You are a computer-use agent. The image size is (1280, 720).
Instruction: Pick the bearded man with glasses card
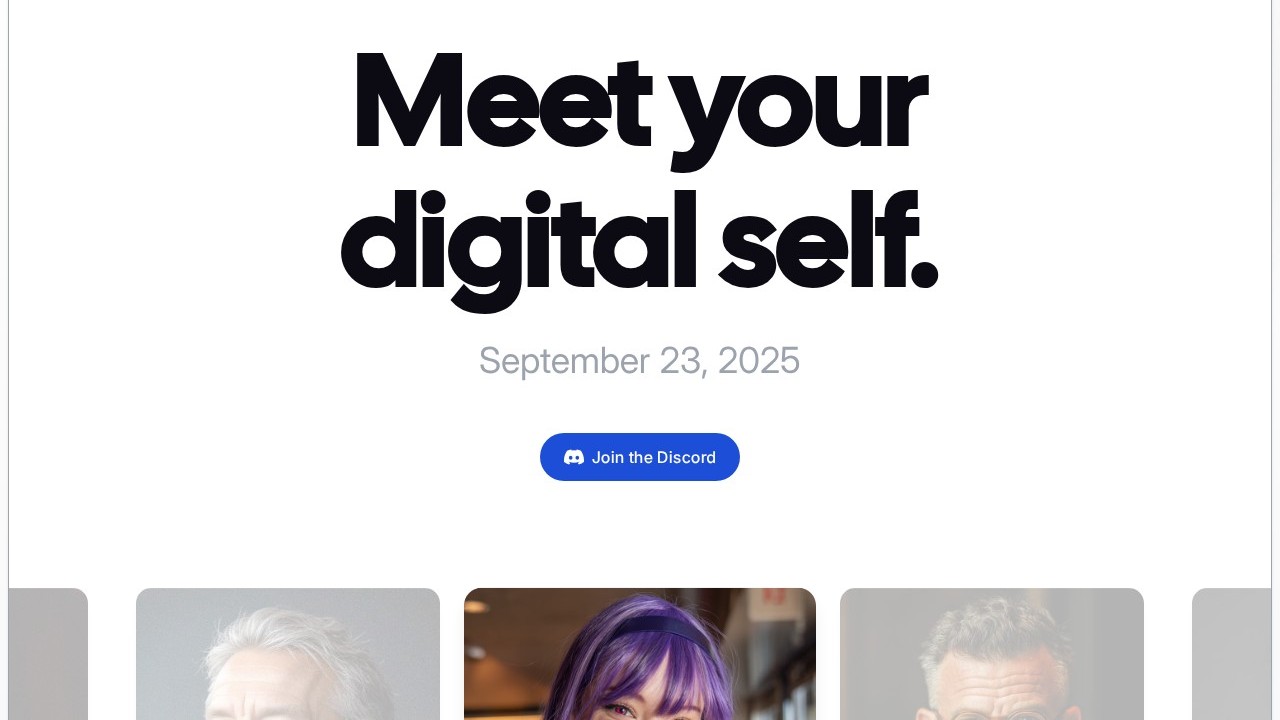coord(992,654)
